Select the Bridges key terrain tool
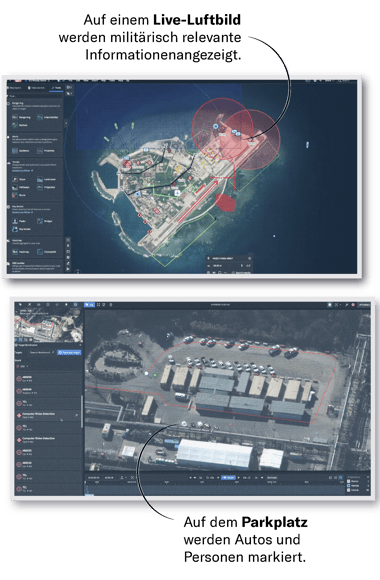 pyautogui.click(x=45, y=221)
